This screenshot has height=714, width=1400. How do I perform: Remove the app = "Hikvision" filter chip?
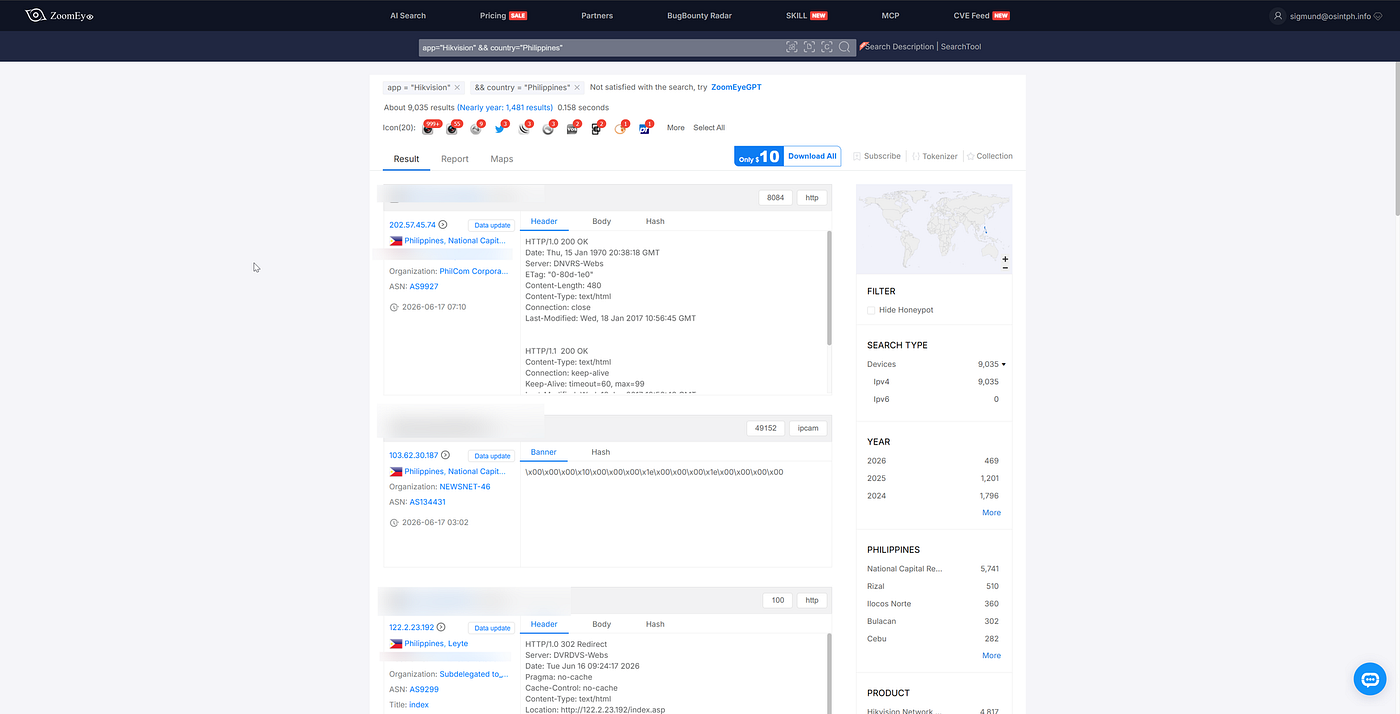457,88
